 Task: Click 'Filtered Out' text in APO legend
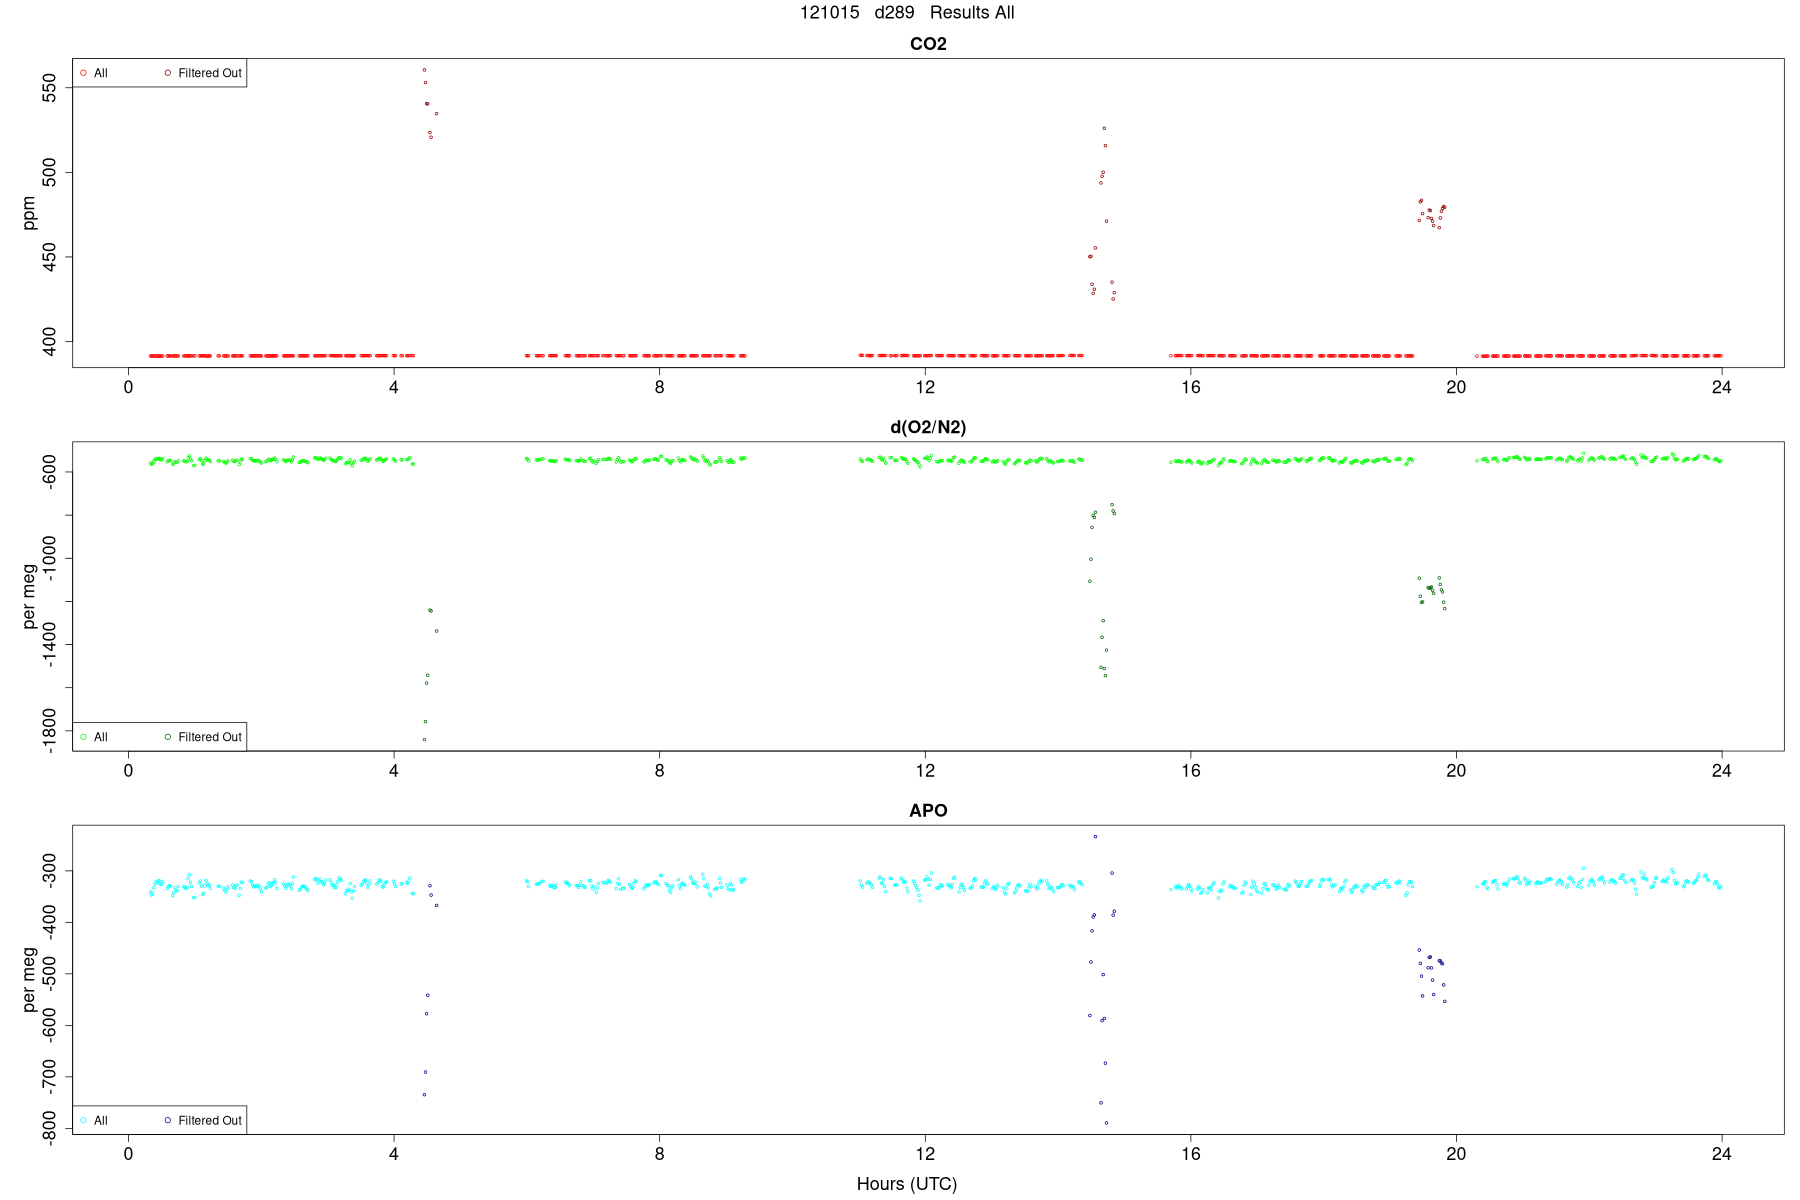tap(210, 1120)
